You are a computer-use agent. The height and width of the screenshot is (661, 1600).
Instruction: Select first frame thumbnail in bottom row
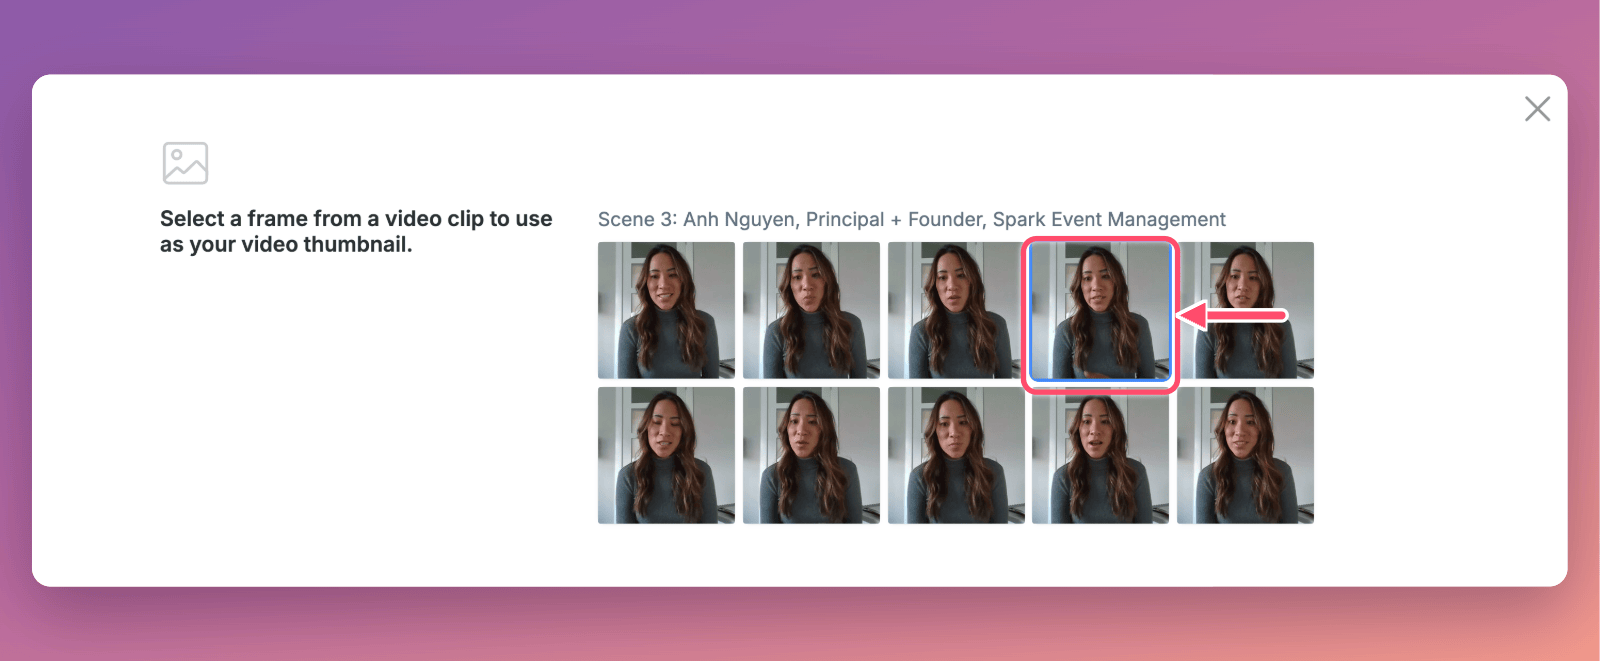666,455
